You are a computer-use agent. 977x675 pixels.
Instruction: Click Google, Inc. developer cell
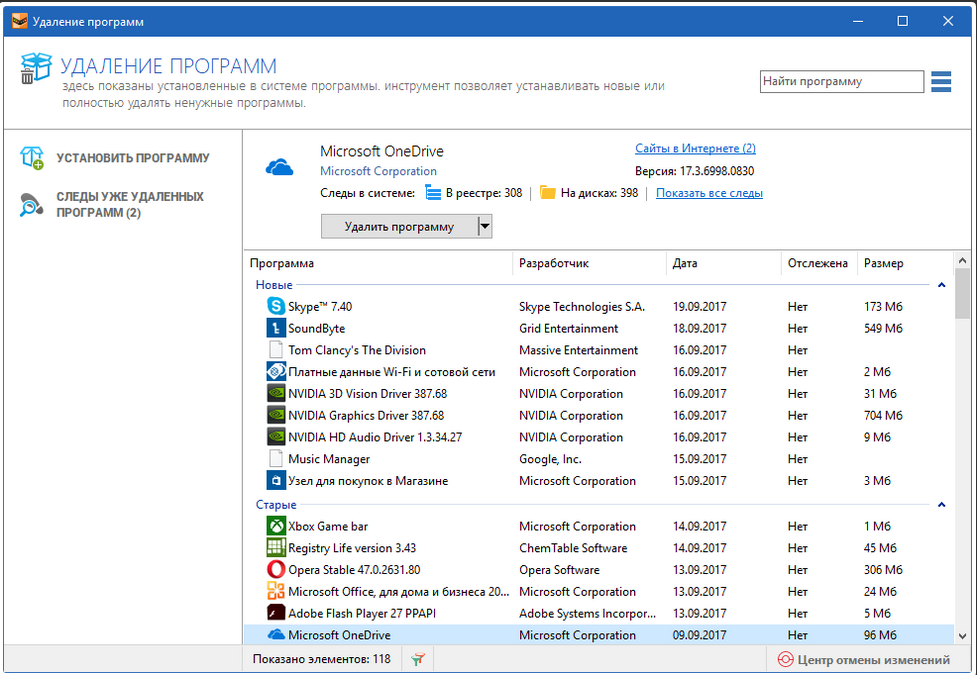[x=550, y=459]
